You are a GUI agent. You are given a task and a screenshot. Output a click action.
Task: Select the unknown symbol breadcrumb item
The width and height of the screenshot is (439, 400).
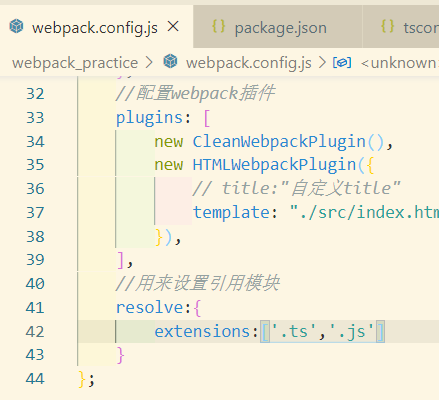[x=400, y=63]
